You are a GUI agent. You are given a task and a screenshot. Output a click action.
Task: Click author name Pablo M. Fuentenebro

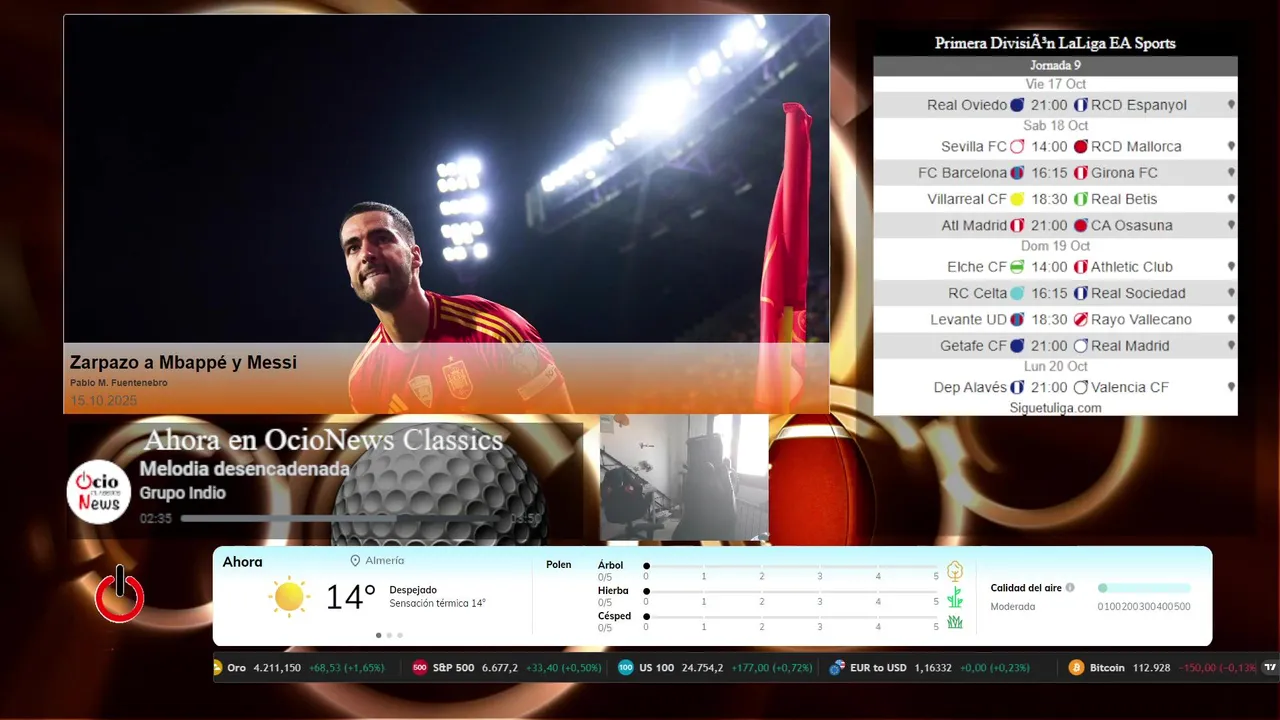119,383
